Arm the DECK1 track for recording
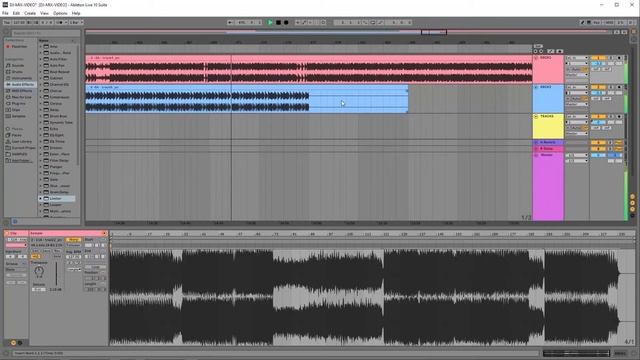Viewport: 640px width, 360px height. [619, 58]
